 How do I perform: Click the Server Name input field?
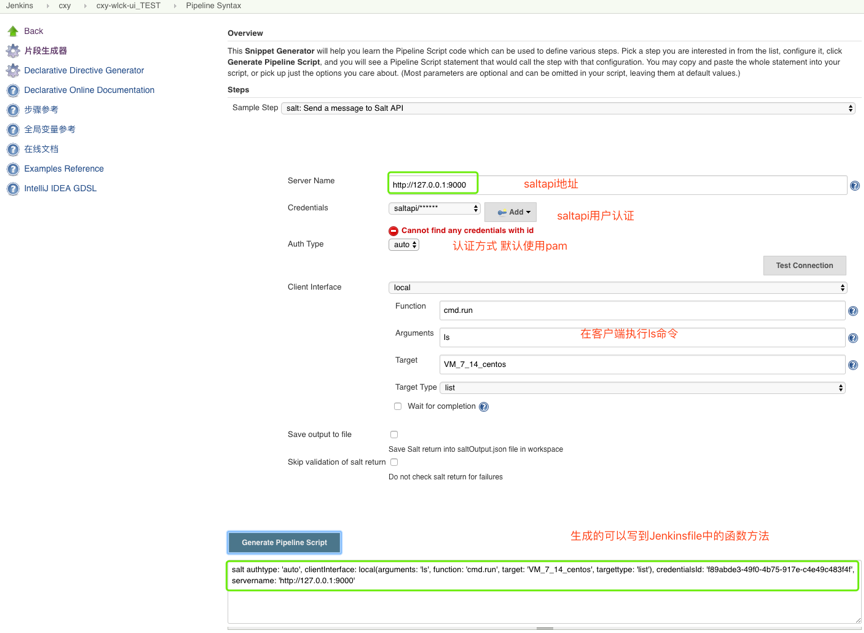[x=433, y=185]
